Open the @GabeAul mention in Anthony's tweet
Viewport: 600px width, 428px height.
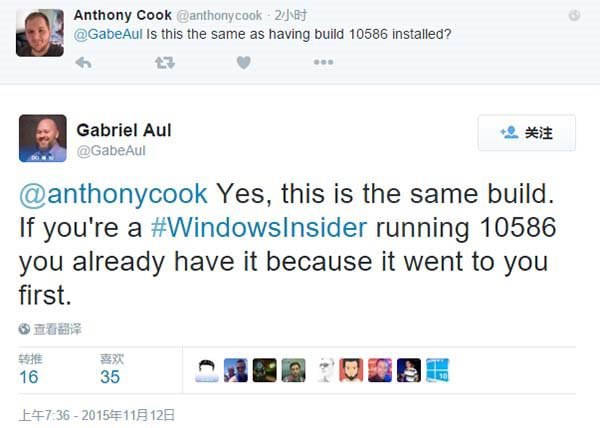point(108,34)
